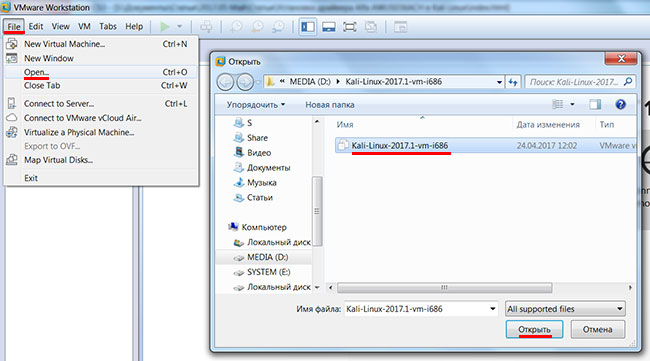Open the Имя файла filename dropdown
This screenshot has height=361, width=650.
(492, 309)
